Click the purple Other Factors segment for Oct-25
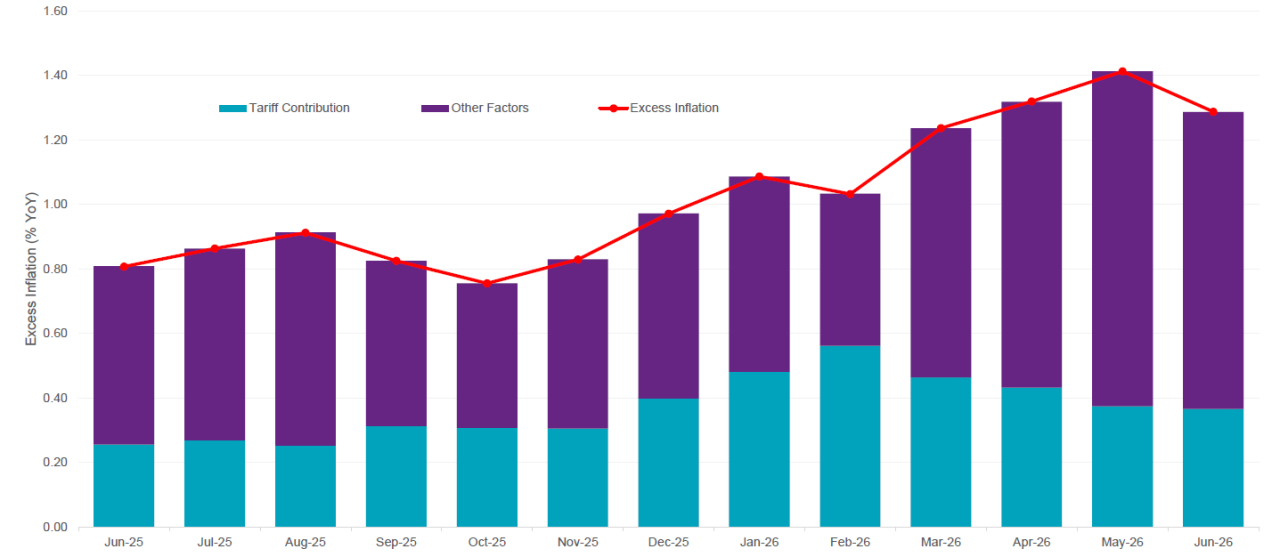Viewport: 1280px width, 557px height. pyautogui.click(x=486, y=356)
